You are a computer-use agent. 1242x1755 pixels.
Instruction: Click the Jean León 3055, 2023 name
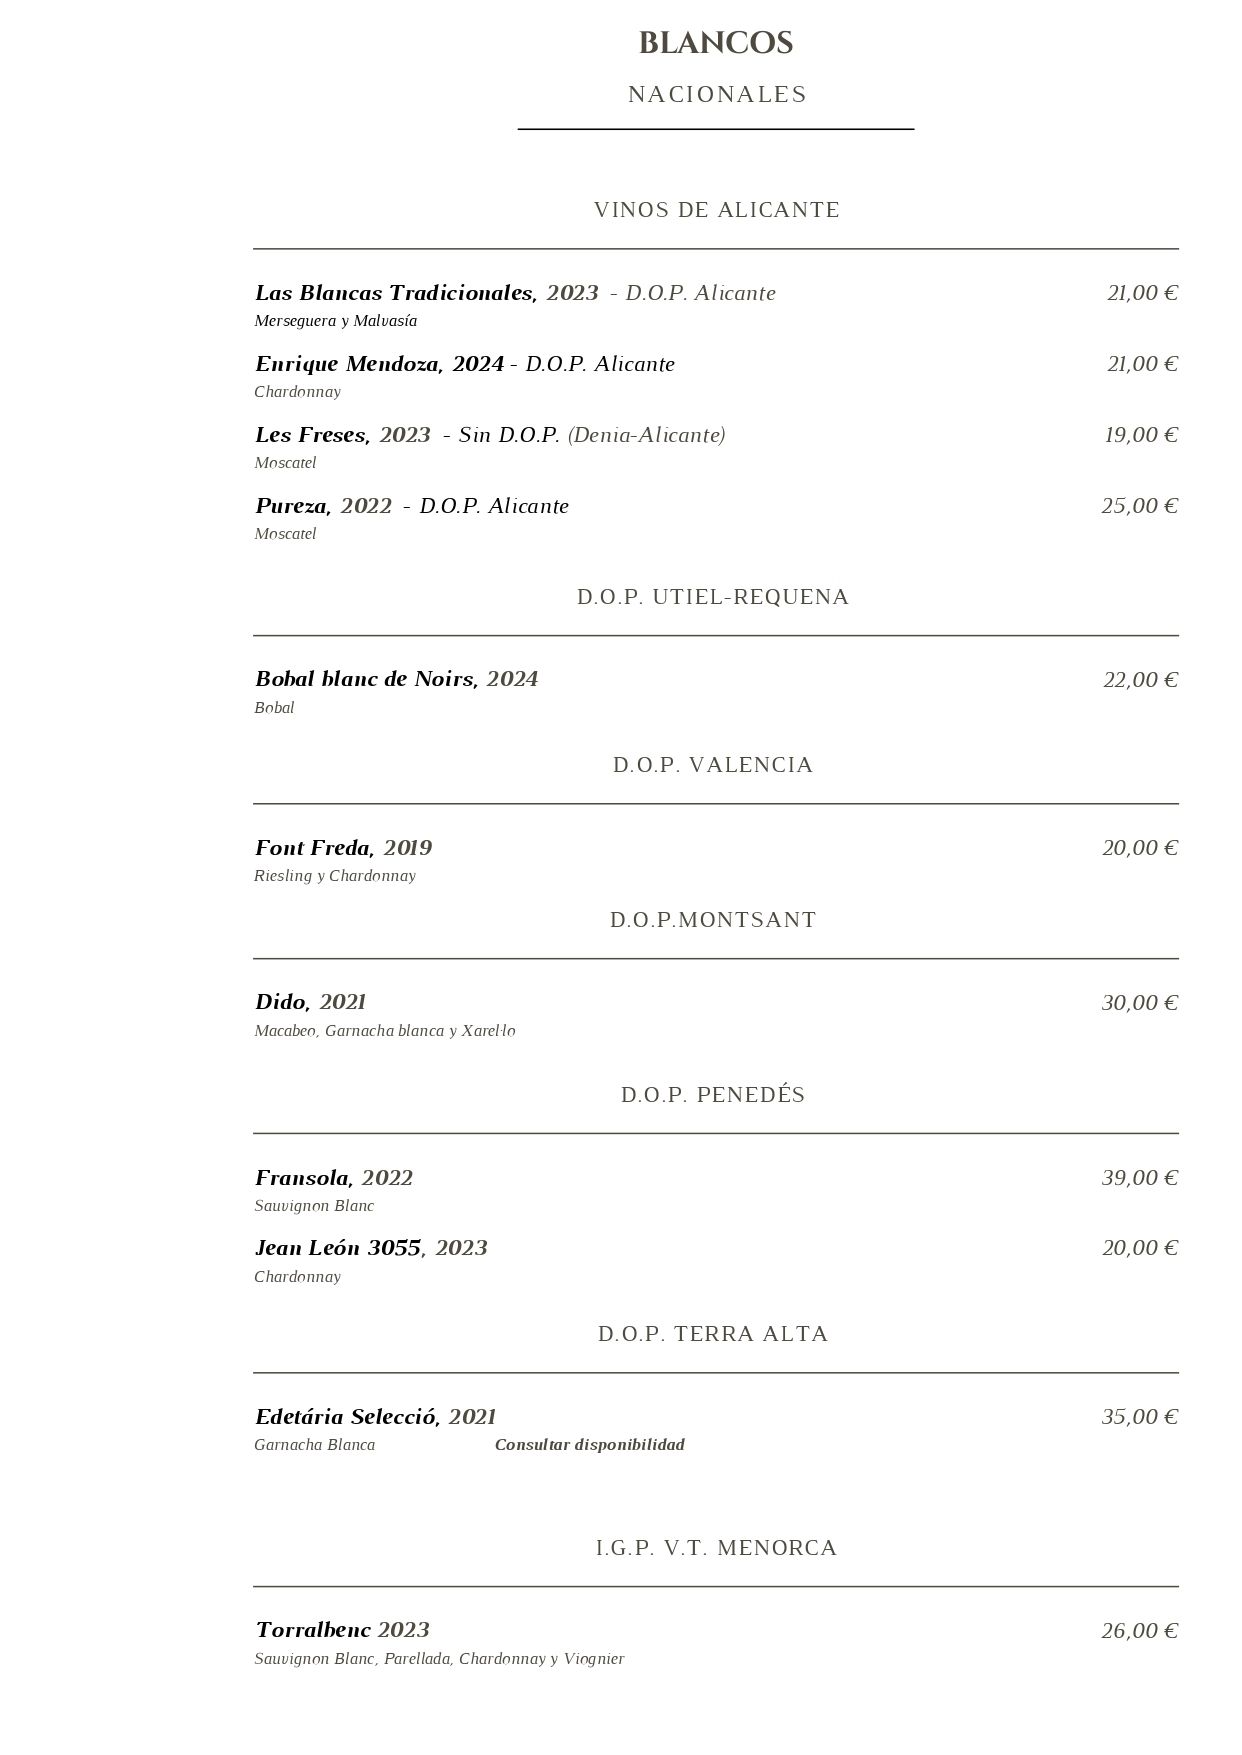[371, 1248]
